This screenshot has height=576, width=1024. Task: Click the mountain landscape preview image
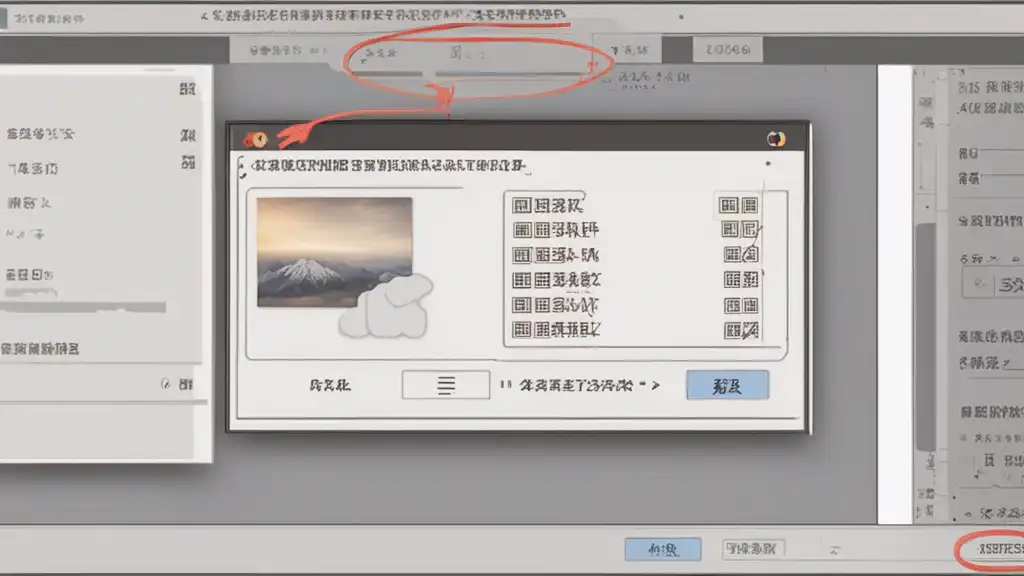[334, 252]
